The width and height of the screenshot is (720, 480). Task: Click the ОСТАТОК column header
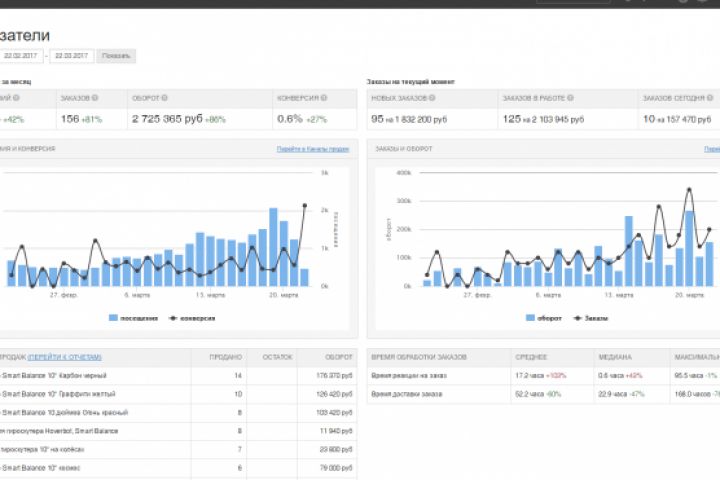click(277, 357)
